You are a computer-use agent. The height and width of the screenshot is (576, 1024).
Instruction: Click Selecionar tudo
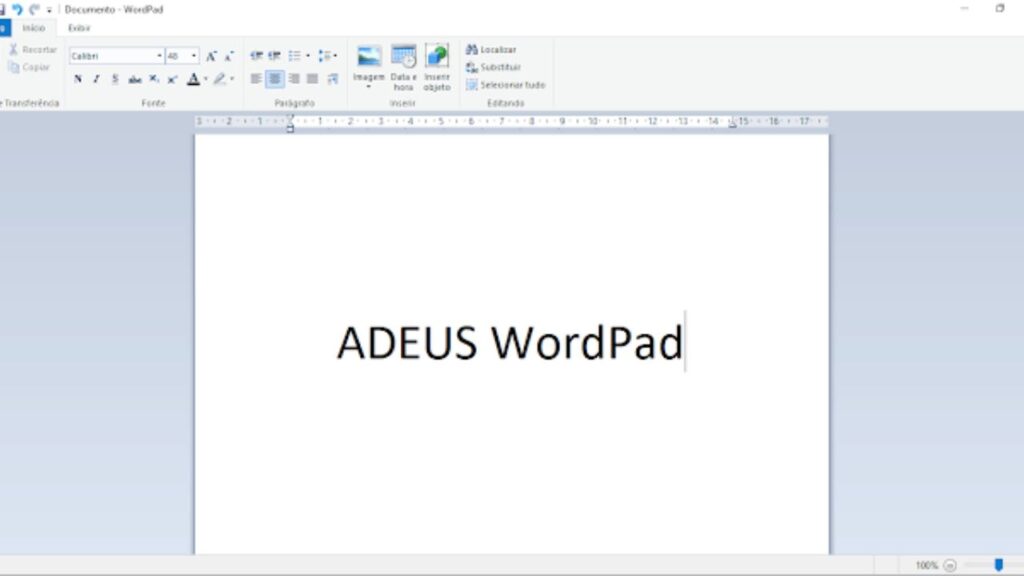pos(505,85)
